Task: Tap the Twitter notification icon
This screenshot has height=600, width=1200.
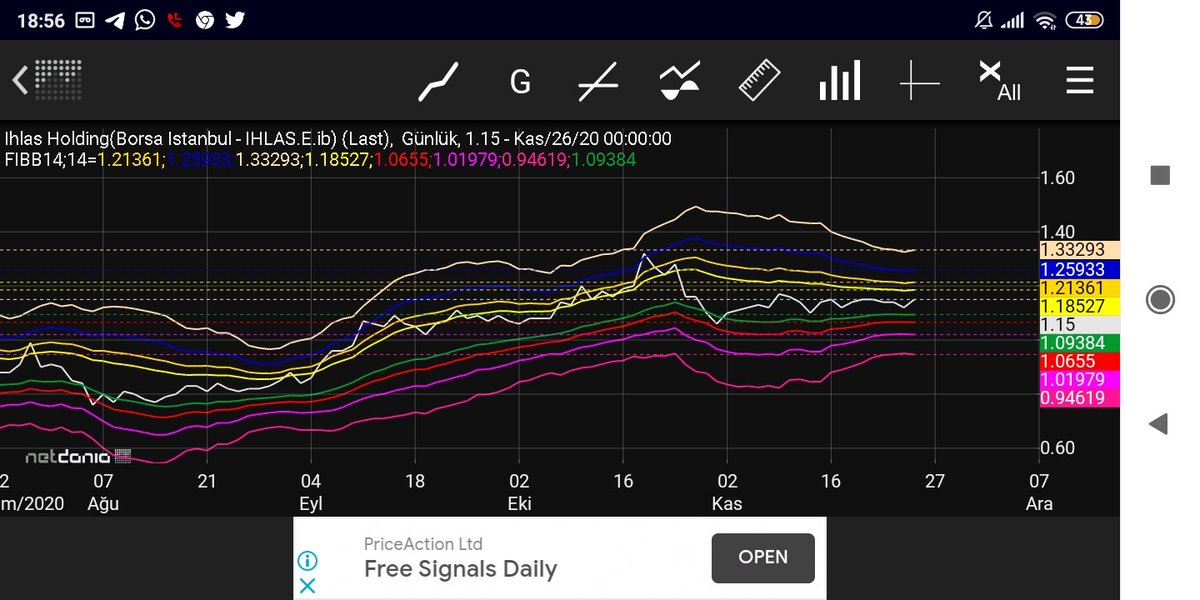Action: 235,20
